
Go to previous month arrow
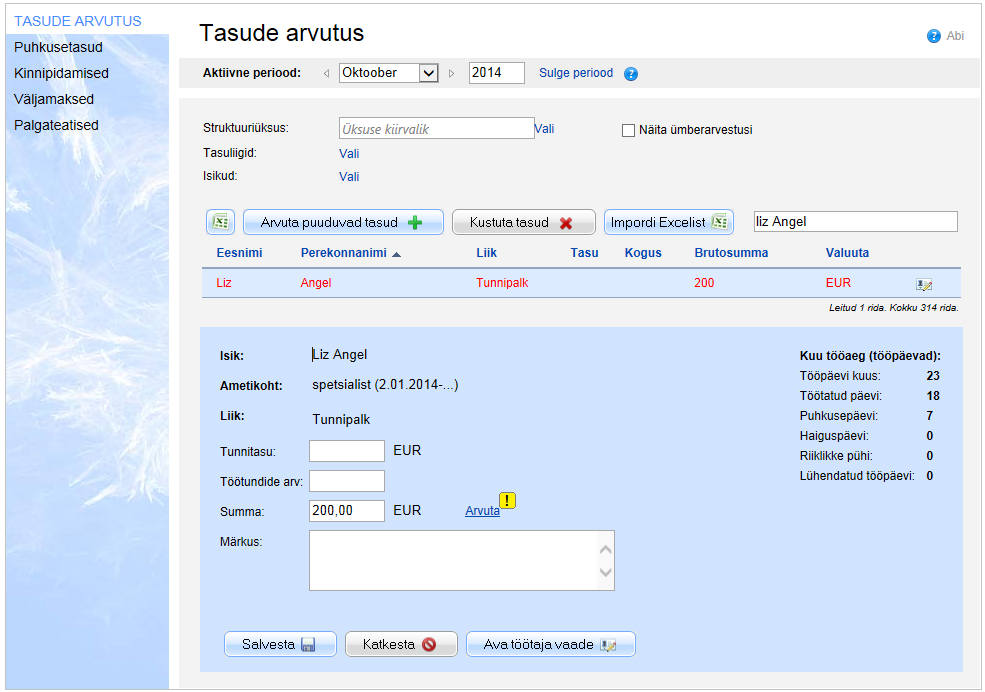326,73
